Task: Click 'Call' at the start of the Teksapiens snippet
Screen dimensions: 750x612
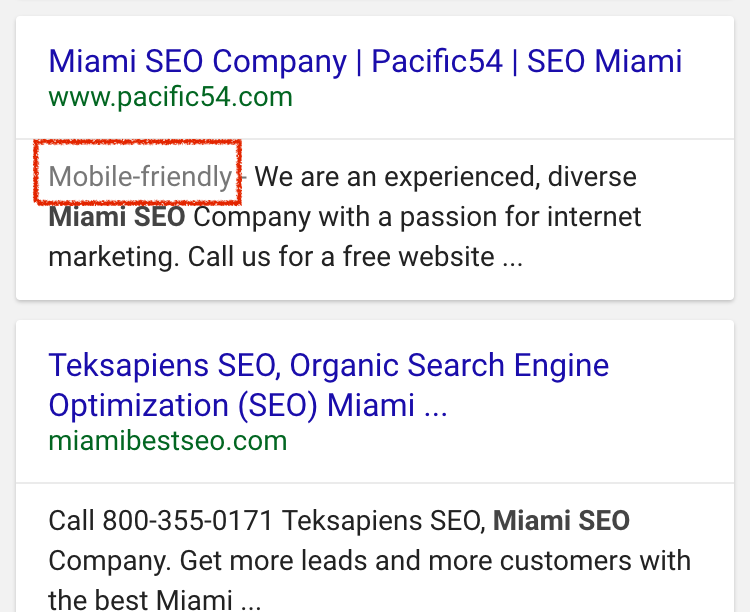Action: (70, 521)
